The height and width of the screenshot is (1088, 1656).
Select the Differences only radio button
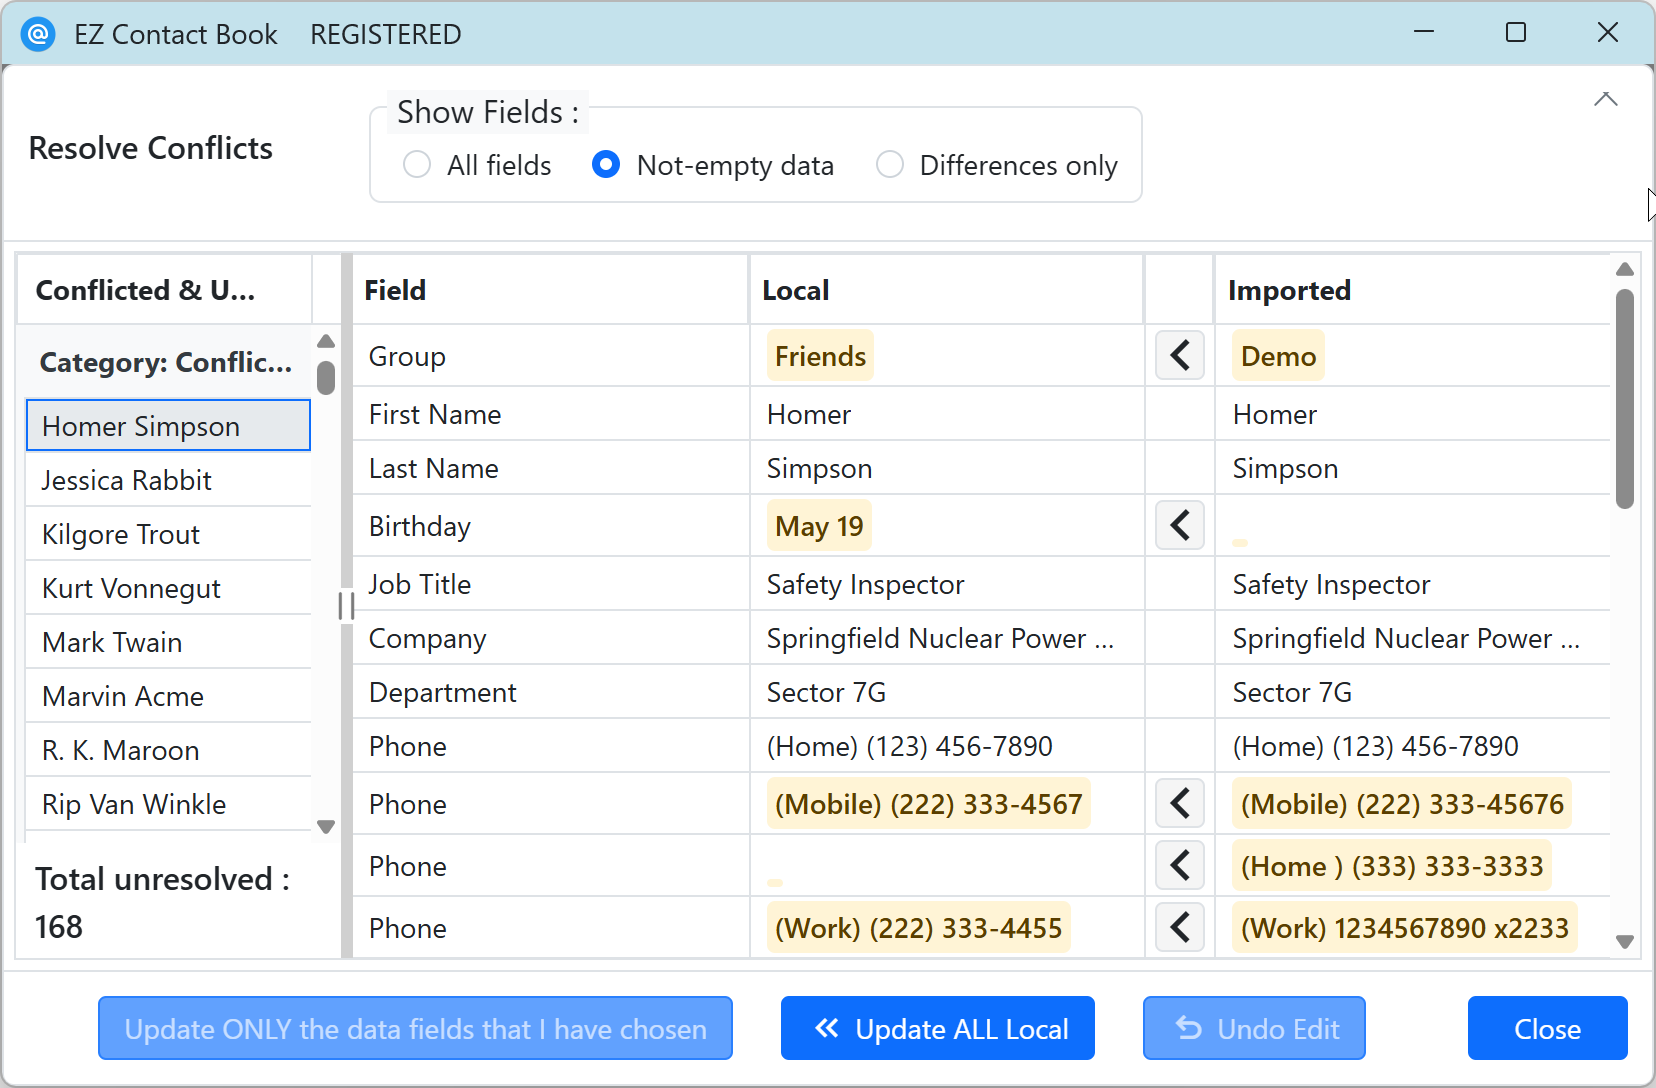[x=890, y=165]
